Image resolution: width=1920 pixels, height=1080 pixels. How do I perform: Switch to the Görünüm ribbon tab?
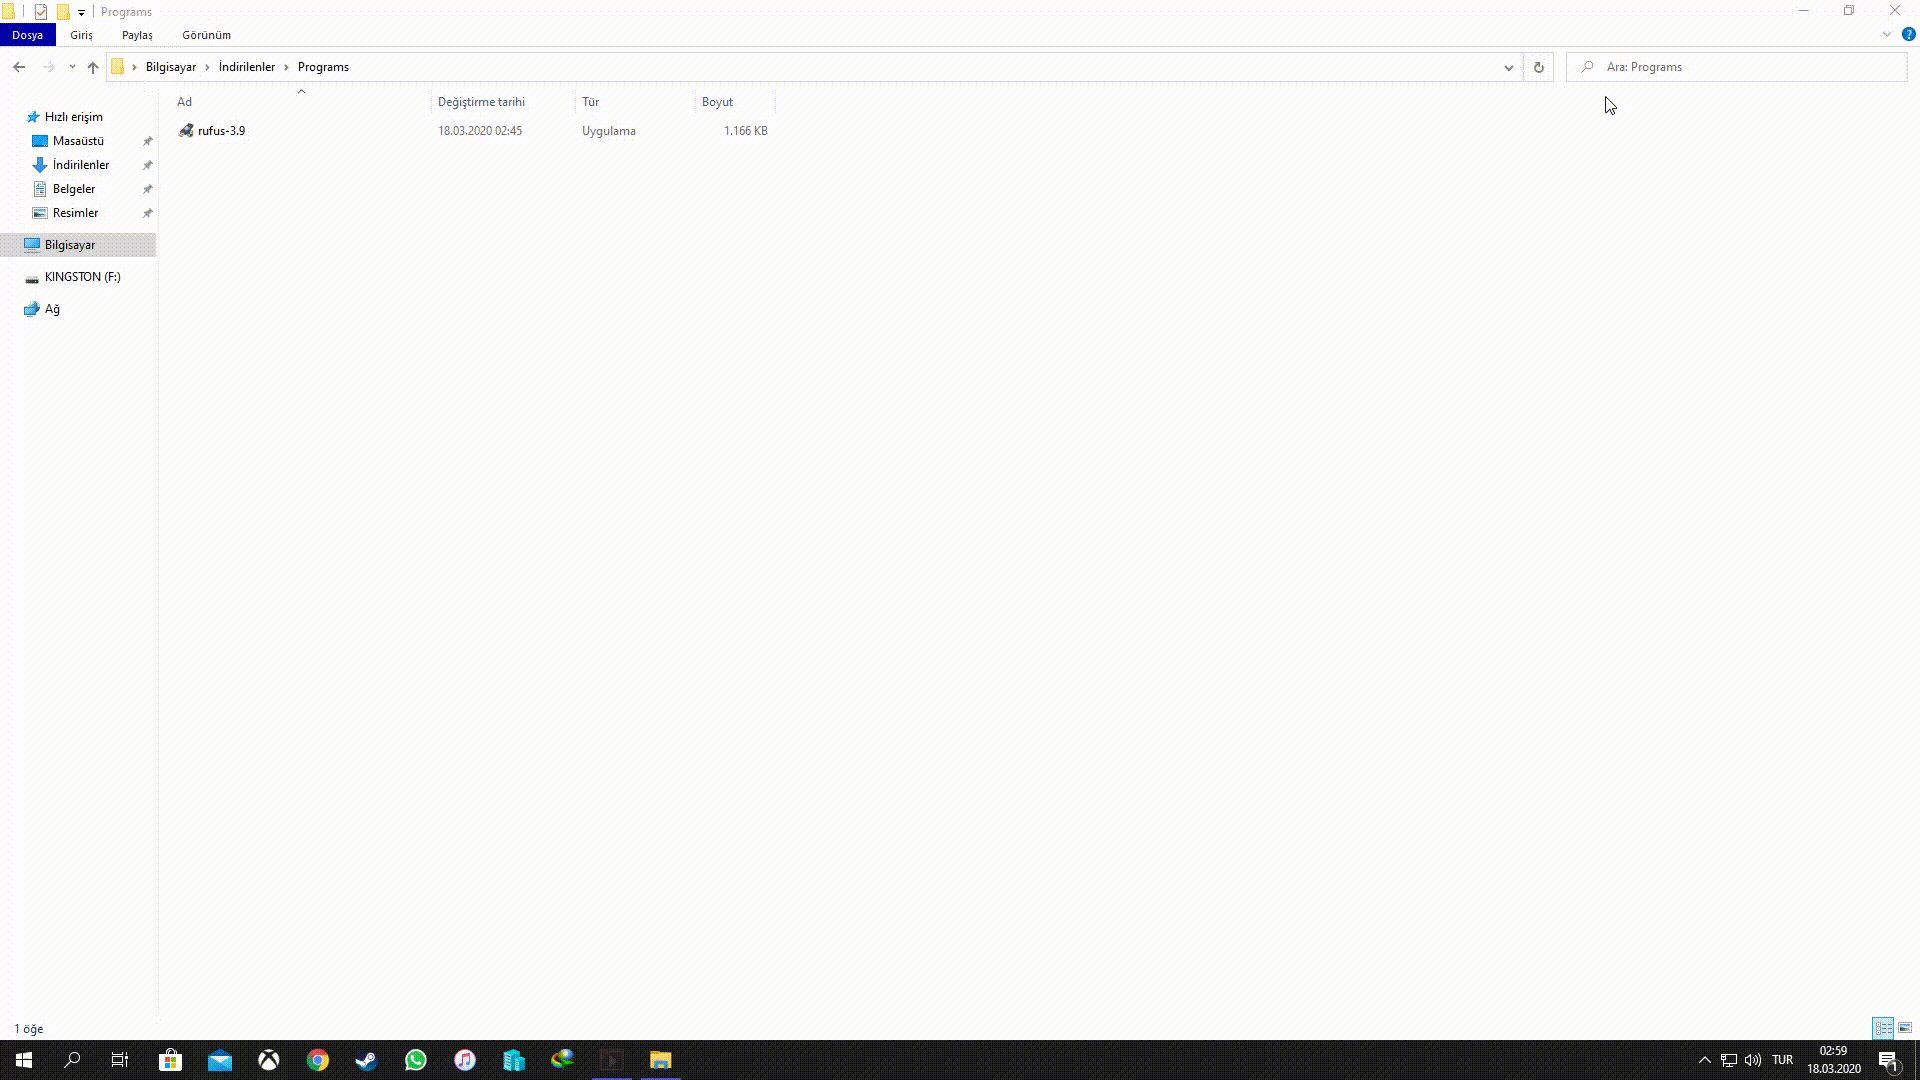click(206, 35)
